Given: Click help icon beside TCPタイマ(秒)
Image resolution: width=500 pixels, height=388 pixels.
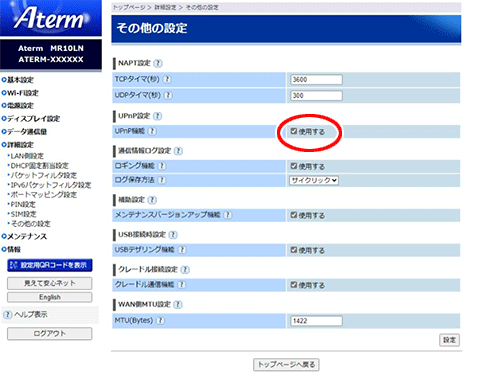Looking at the screenshot, I should [167, 79].
